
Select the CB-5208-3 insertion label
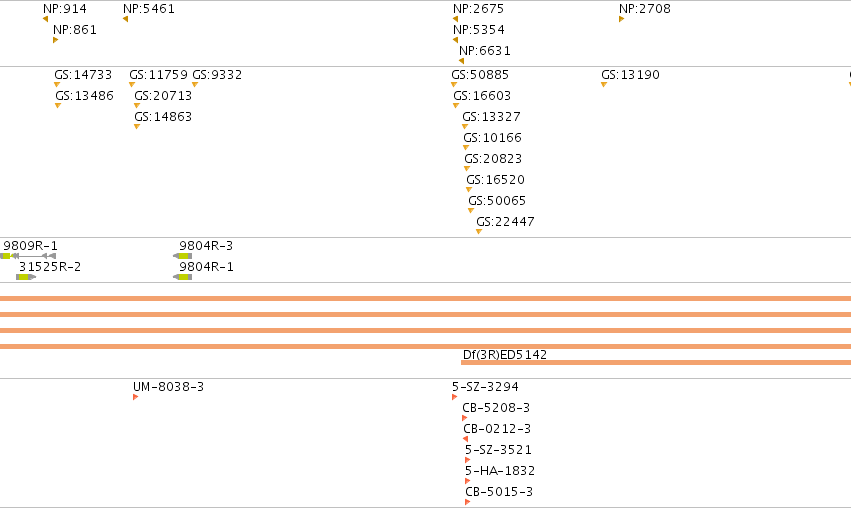click(x=496, y=408)
